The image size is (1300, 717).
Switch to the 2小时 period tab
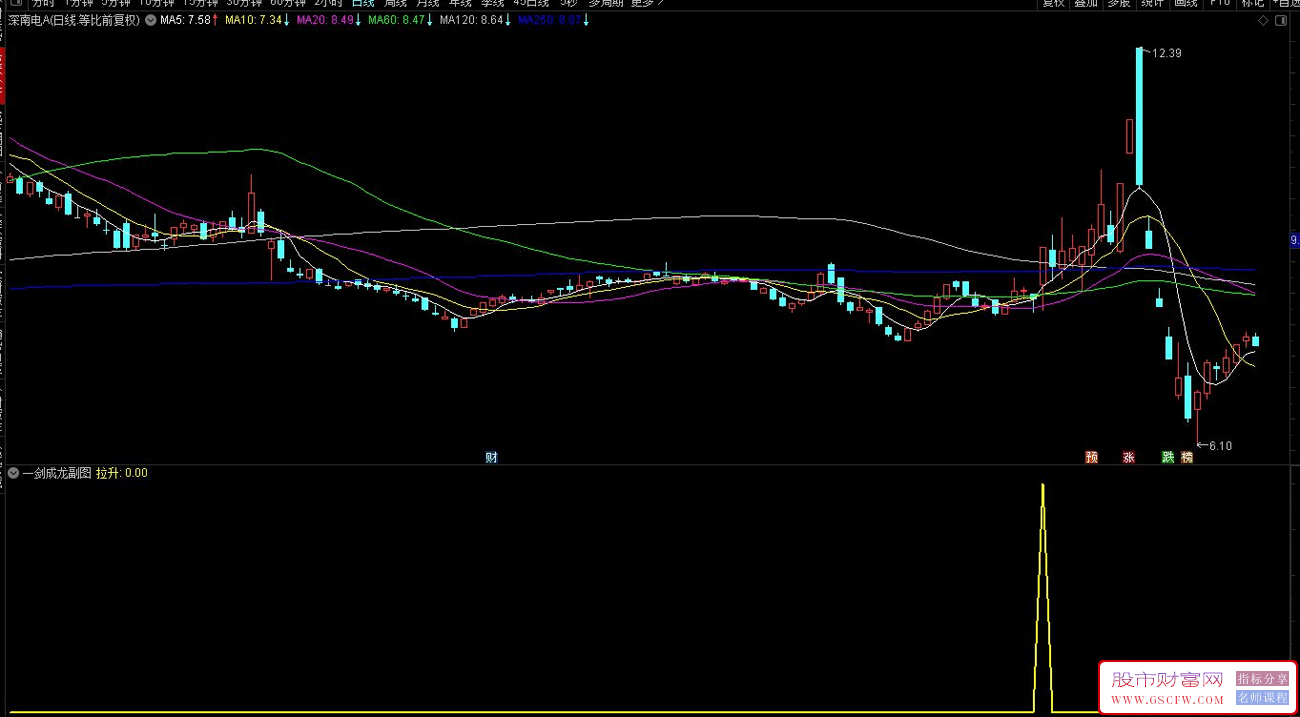click(328, 3)
